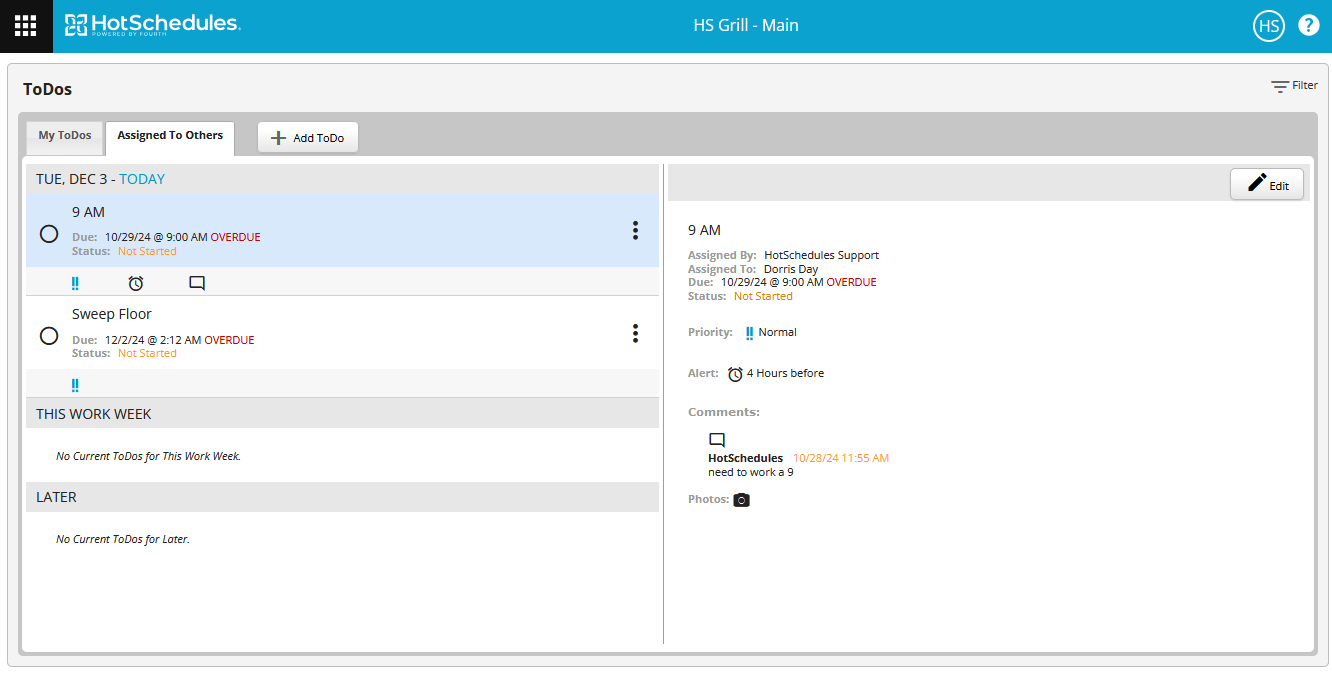Image resolution: width=1332 pixels, height=673 pixels.
Task: Open the apps grid menu
Action: (26, 26)
